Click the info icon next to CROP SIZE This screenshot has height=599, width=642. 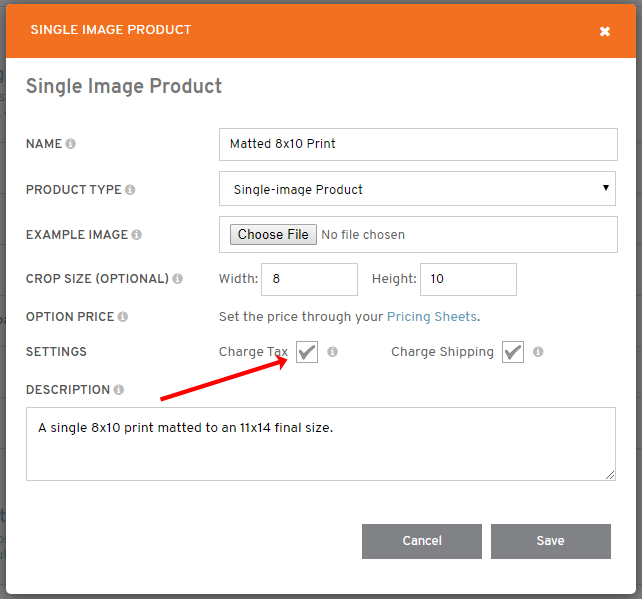[177, 279]
